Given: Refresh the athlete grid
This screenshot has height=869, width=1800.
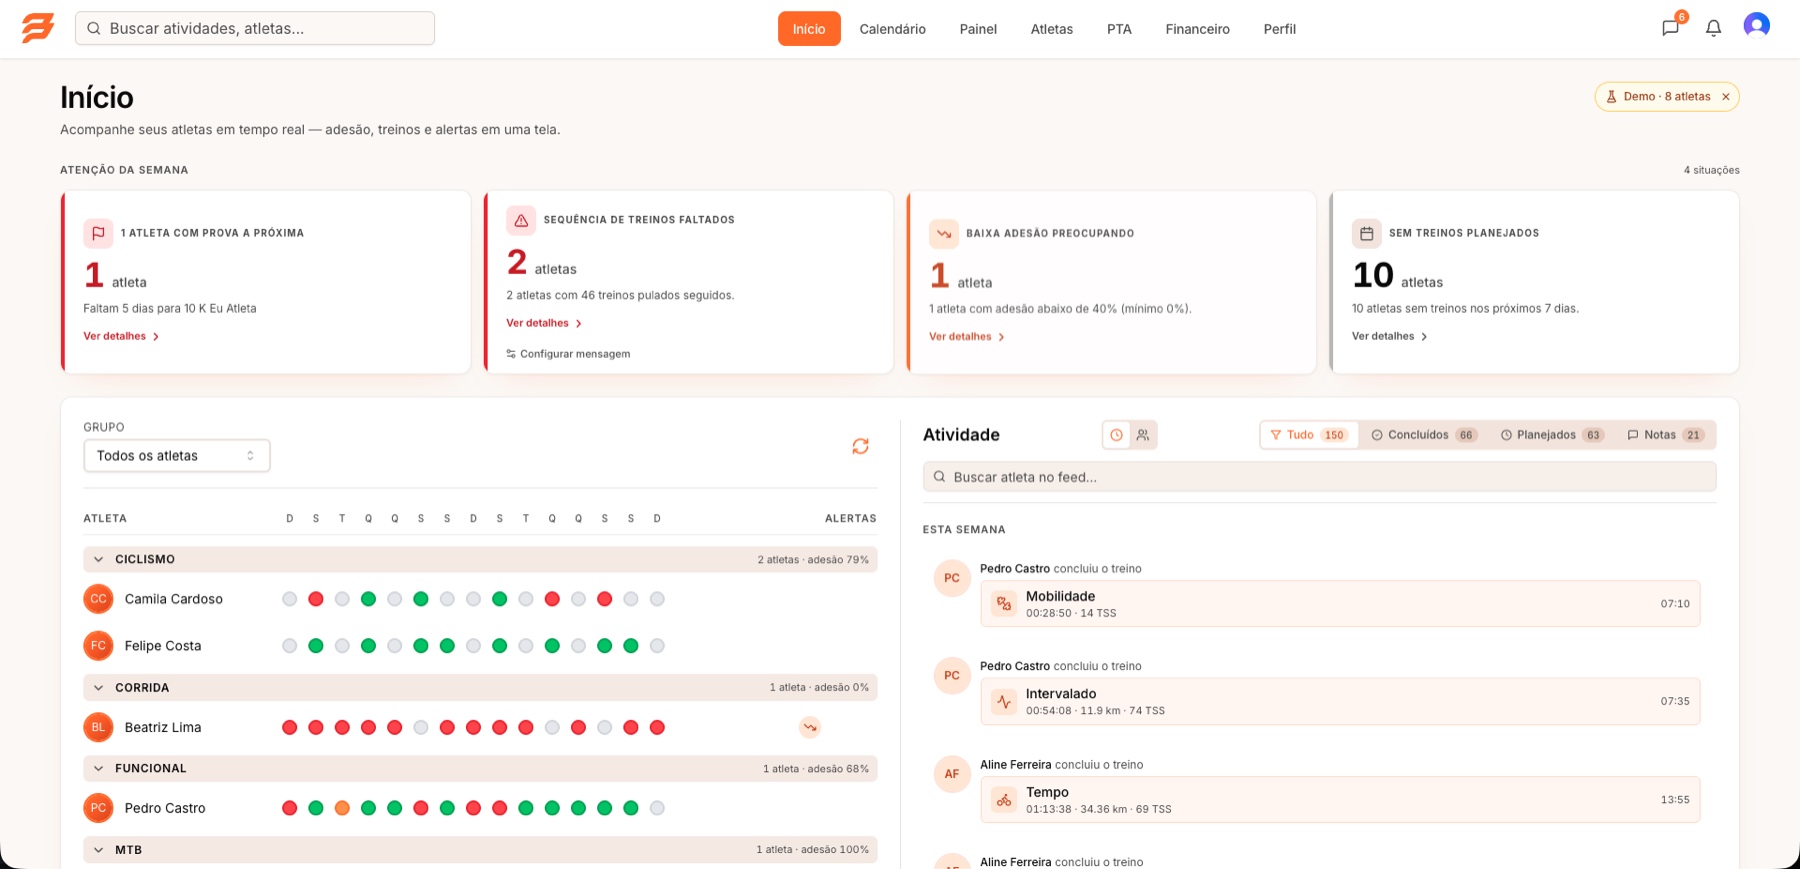Looking at the screenshot, I should pos(860,446).
